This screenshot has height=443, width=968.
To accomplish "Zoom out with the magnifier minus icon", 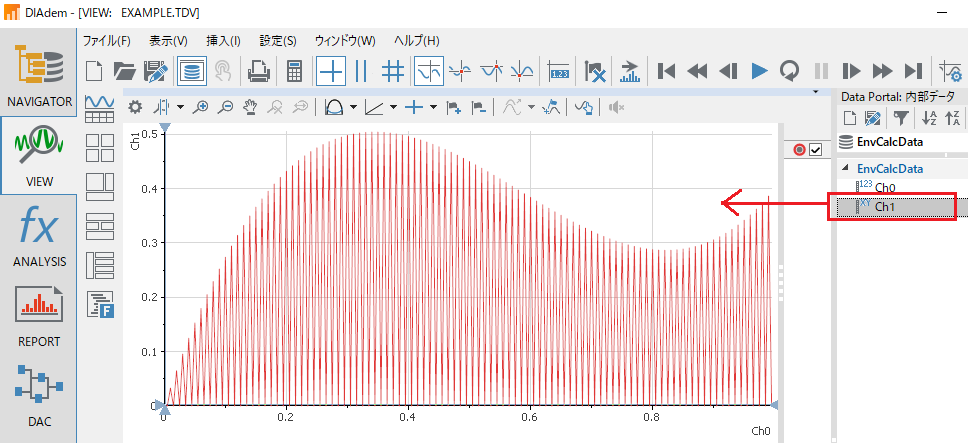I will pyautogui.click(x=225, y=107).
